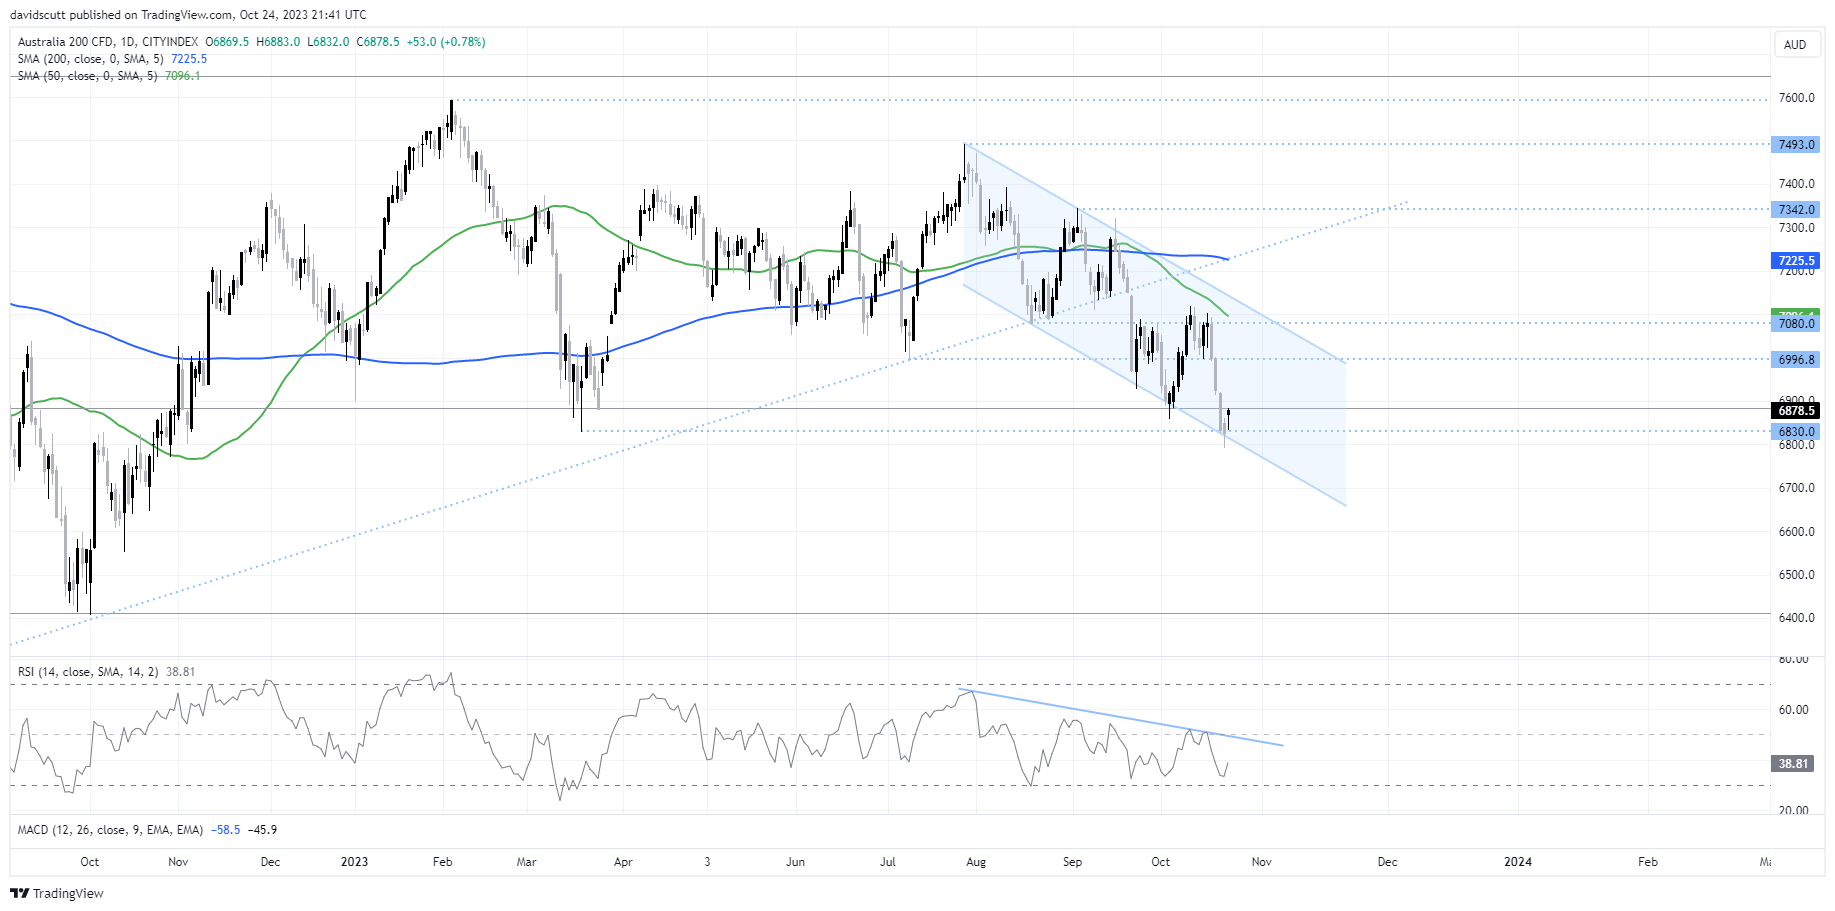The image size is (1835, 911).
Task: Click the Dec label after Nov on right time axis
Action: [x=1387, y=862]
